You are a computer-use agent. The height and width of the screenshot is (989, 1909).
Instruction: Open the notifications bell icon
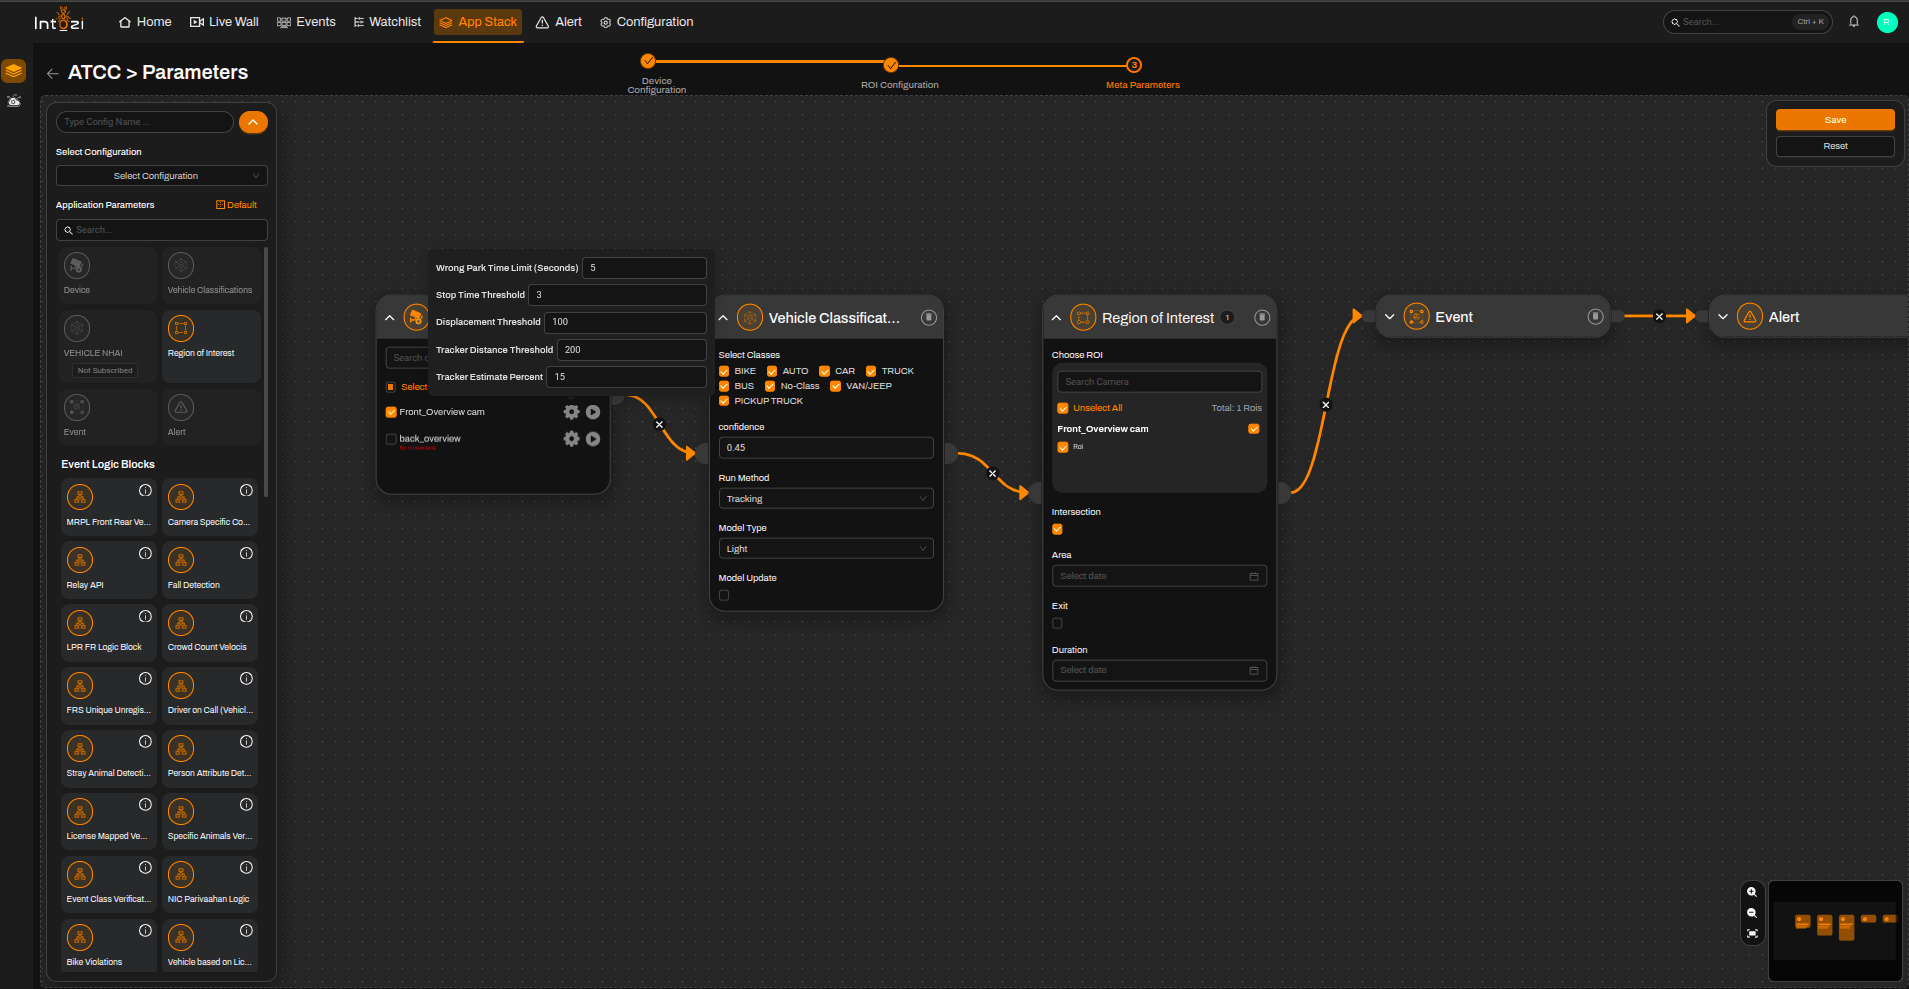(1854, 22)
